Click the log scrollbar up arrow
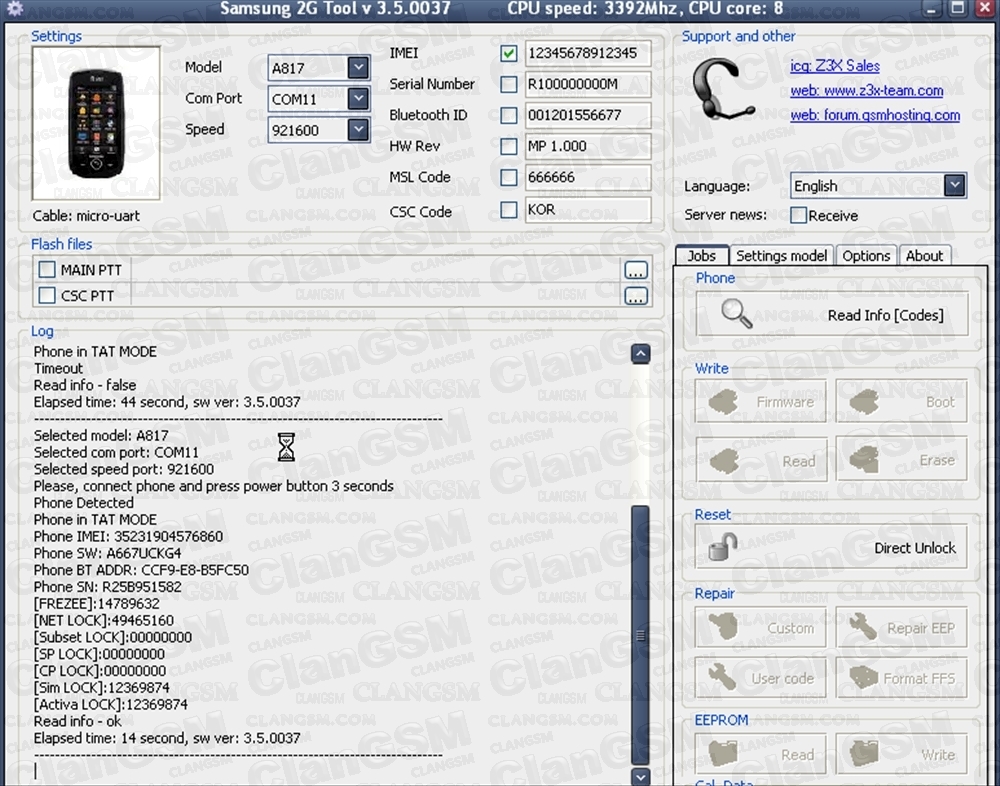The image size is (1000, 786). coord(640,353)
